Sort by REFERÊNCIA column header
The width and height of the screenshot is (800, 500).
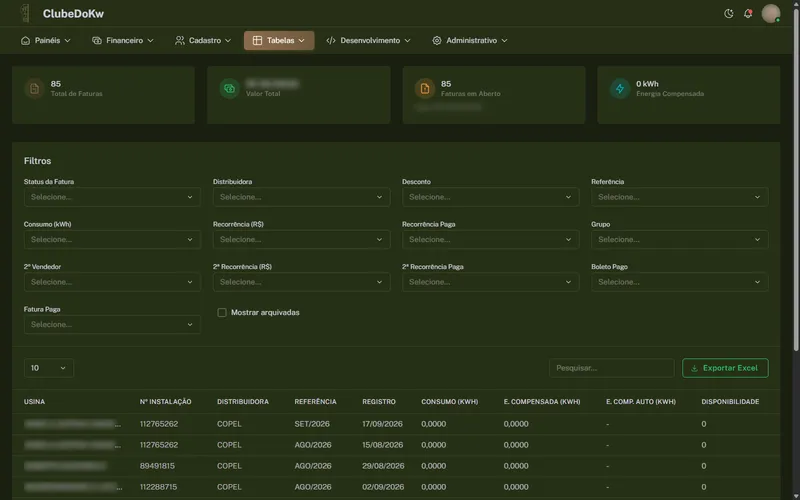point(315,402)
